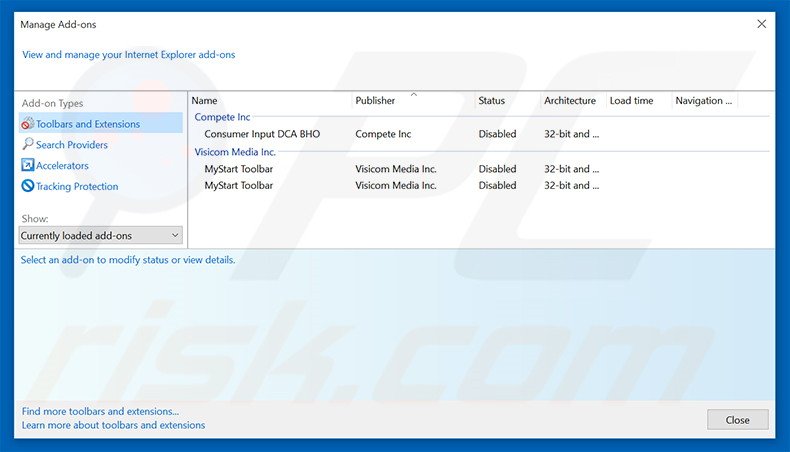Click Select an add-on to modify status text
Viewport: 790px width, 452px height.
(128, 260)
